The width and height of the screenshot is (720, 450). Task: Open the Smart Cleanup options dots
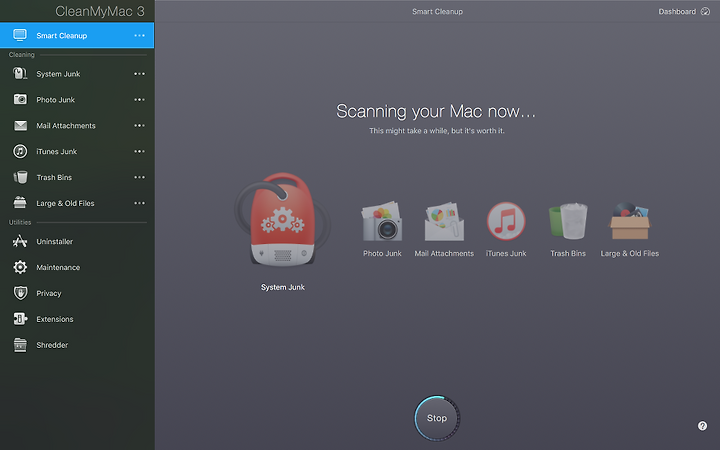point(139,35)
